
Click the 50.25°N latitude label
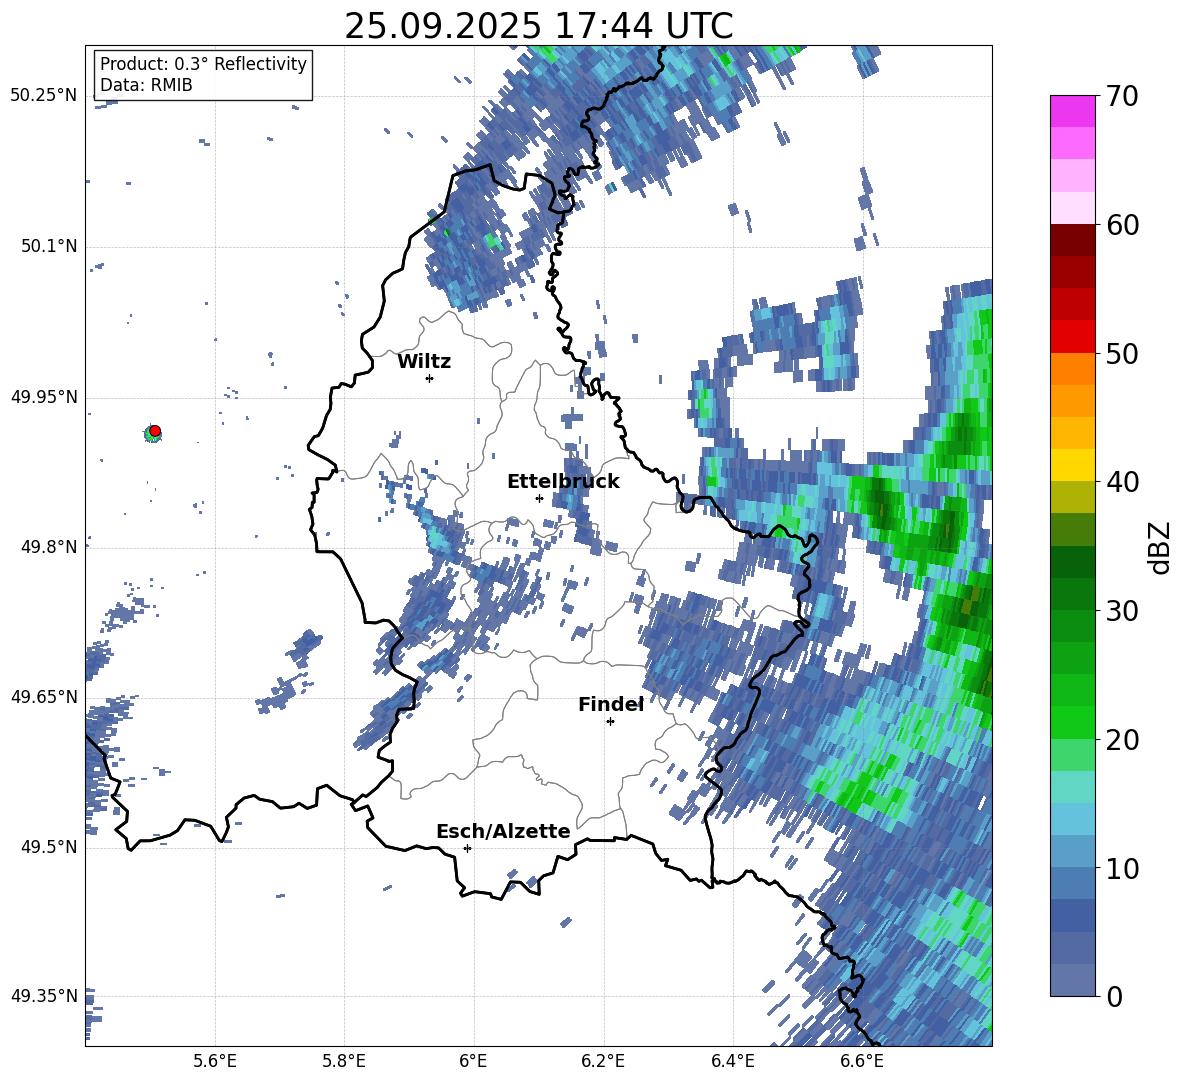pyautogui.click(x=44, y=96)
